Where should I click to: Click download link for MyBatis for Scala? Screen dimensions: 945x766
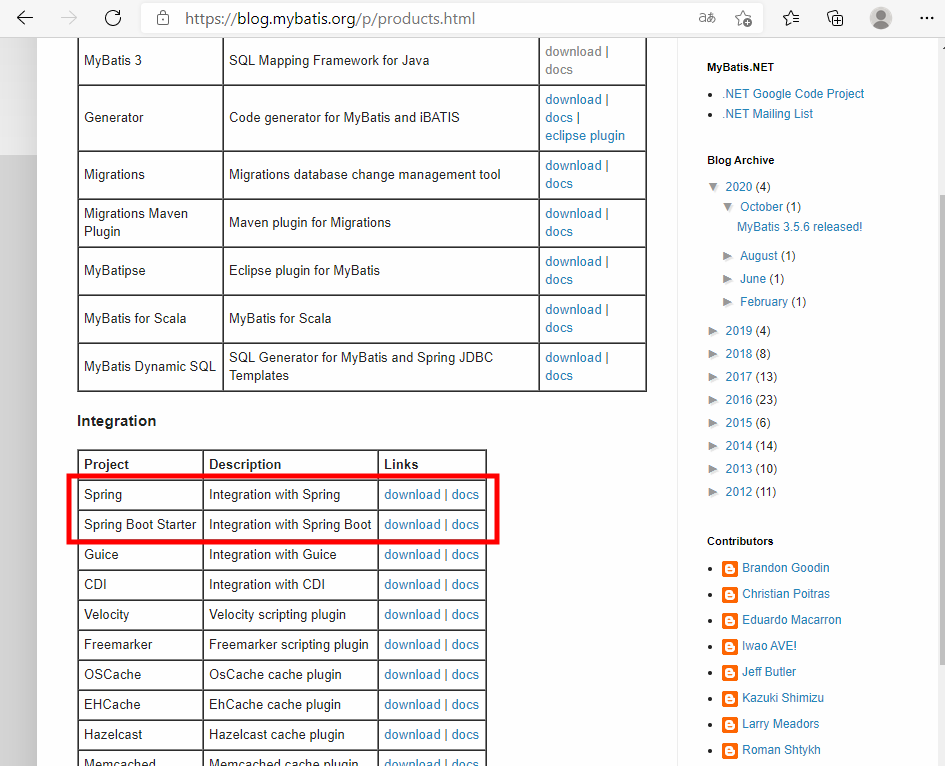573,310
